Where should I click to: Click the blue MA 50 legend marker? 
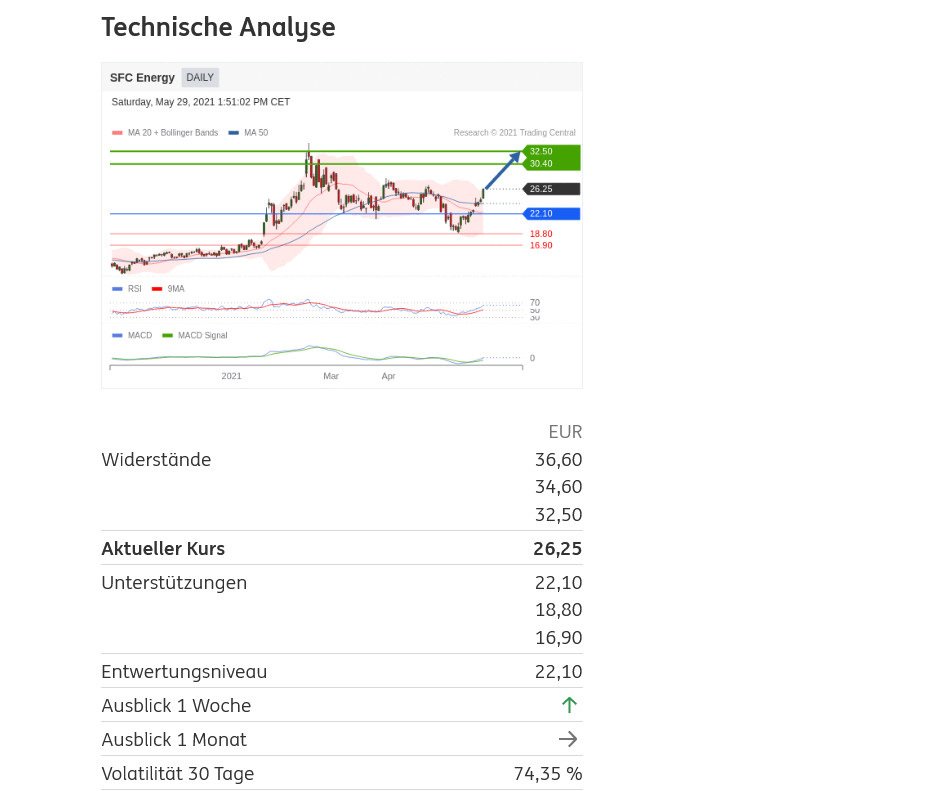(234, 132)
